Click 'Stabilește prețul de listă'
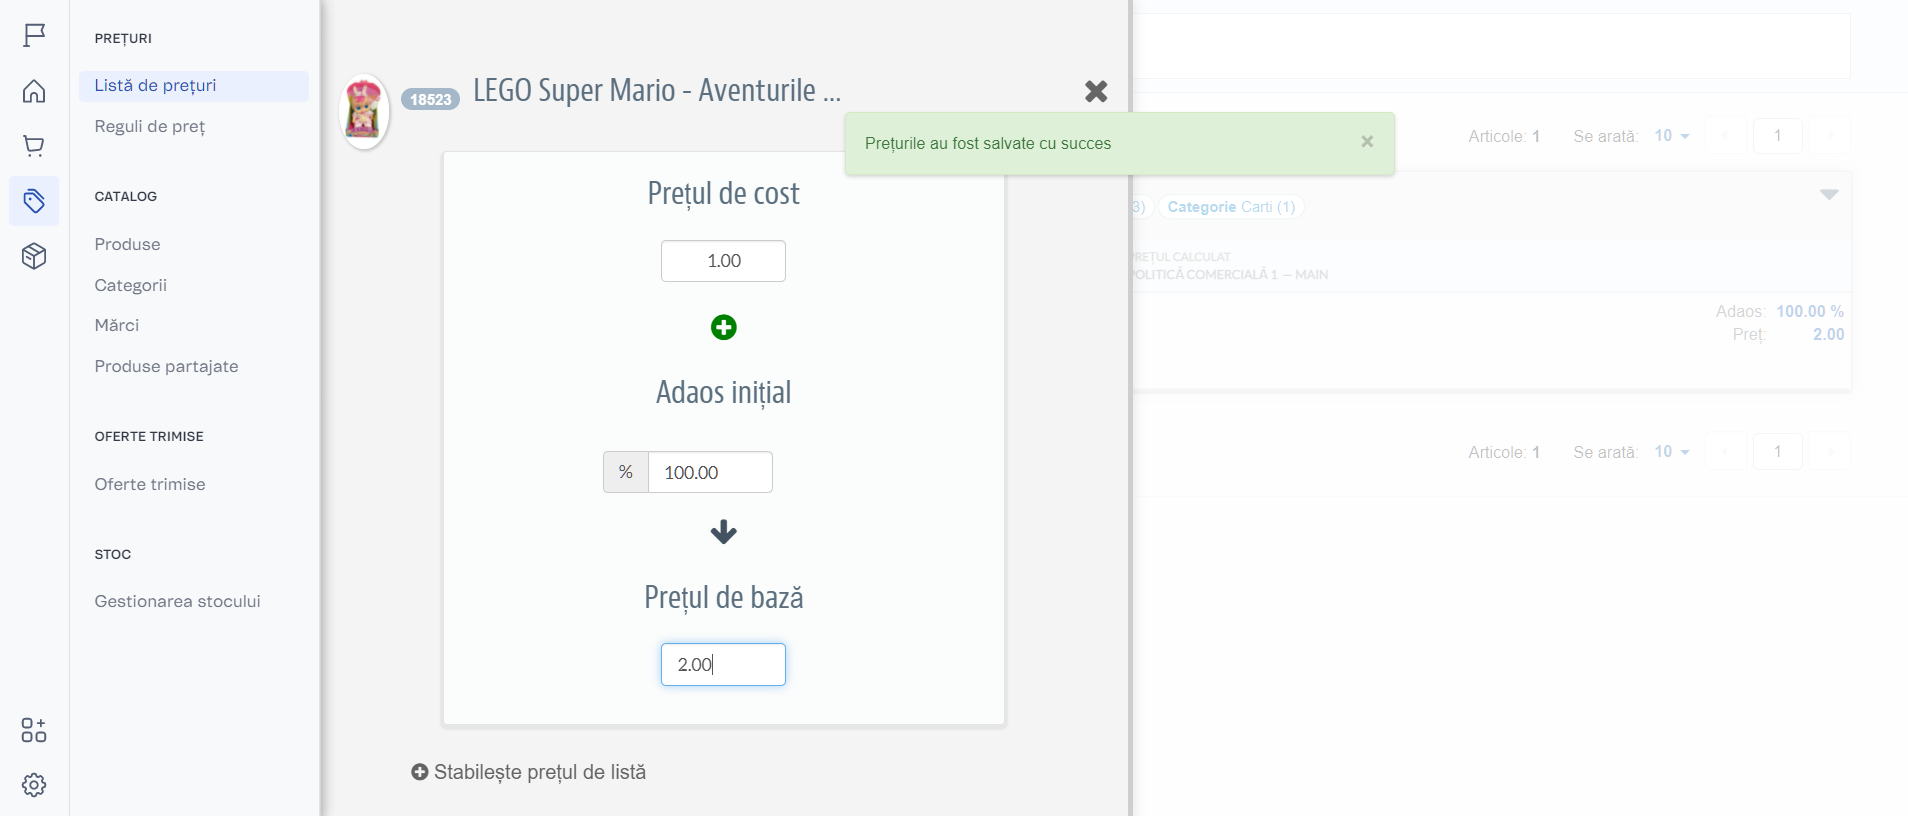Viewport: 1908px width, 816px height. pyautogui.click(x=529, y=772)
